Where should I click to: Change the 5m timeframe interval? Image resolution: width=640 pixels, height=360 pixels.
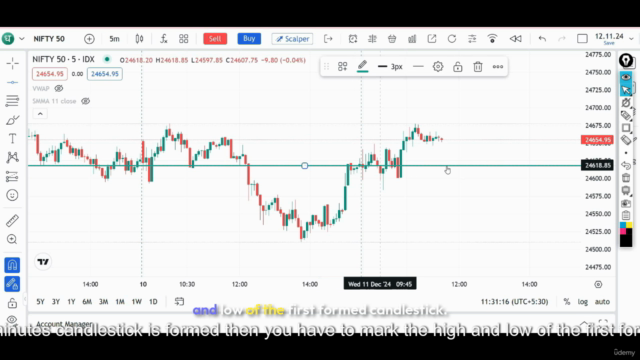coord(114,39)
